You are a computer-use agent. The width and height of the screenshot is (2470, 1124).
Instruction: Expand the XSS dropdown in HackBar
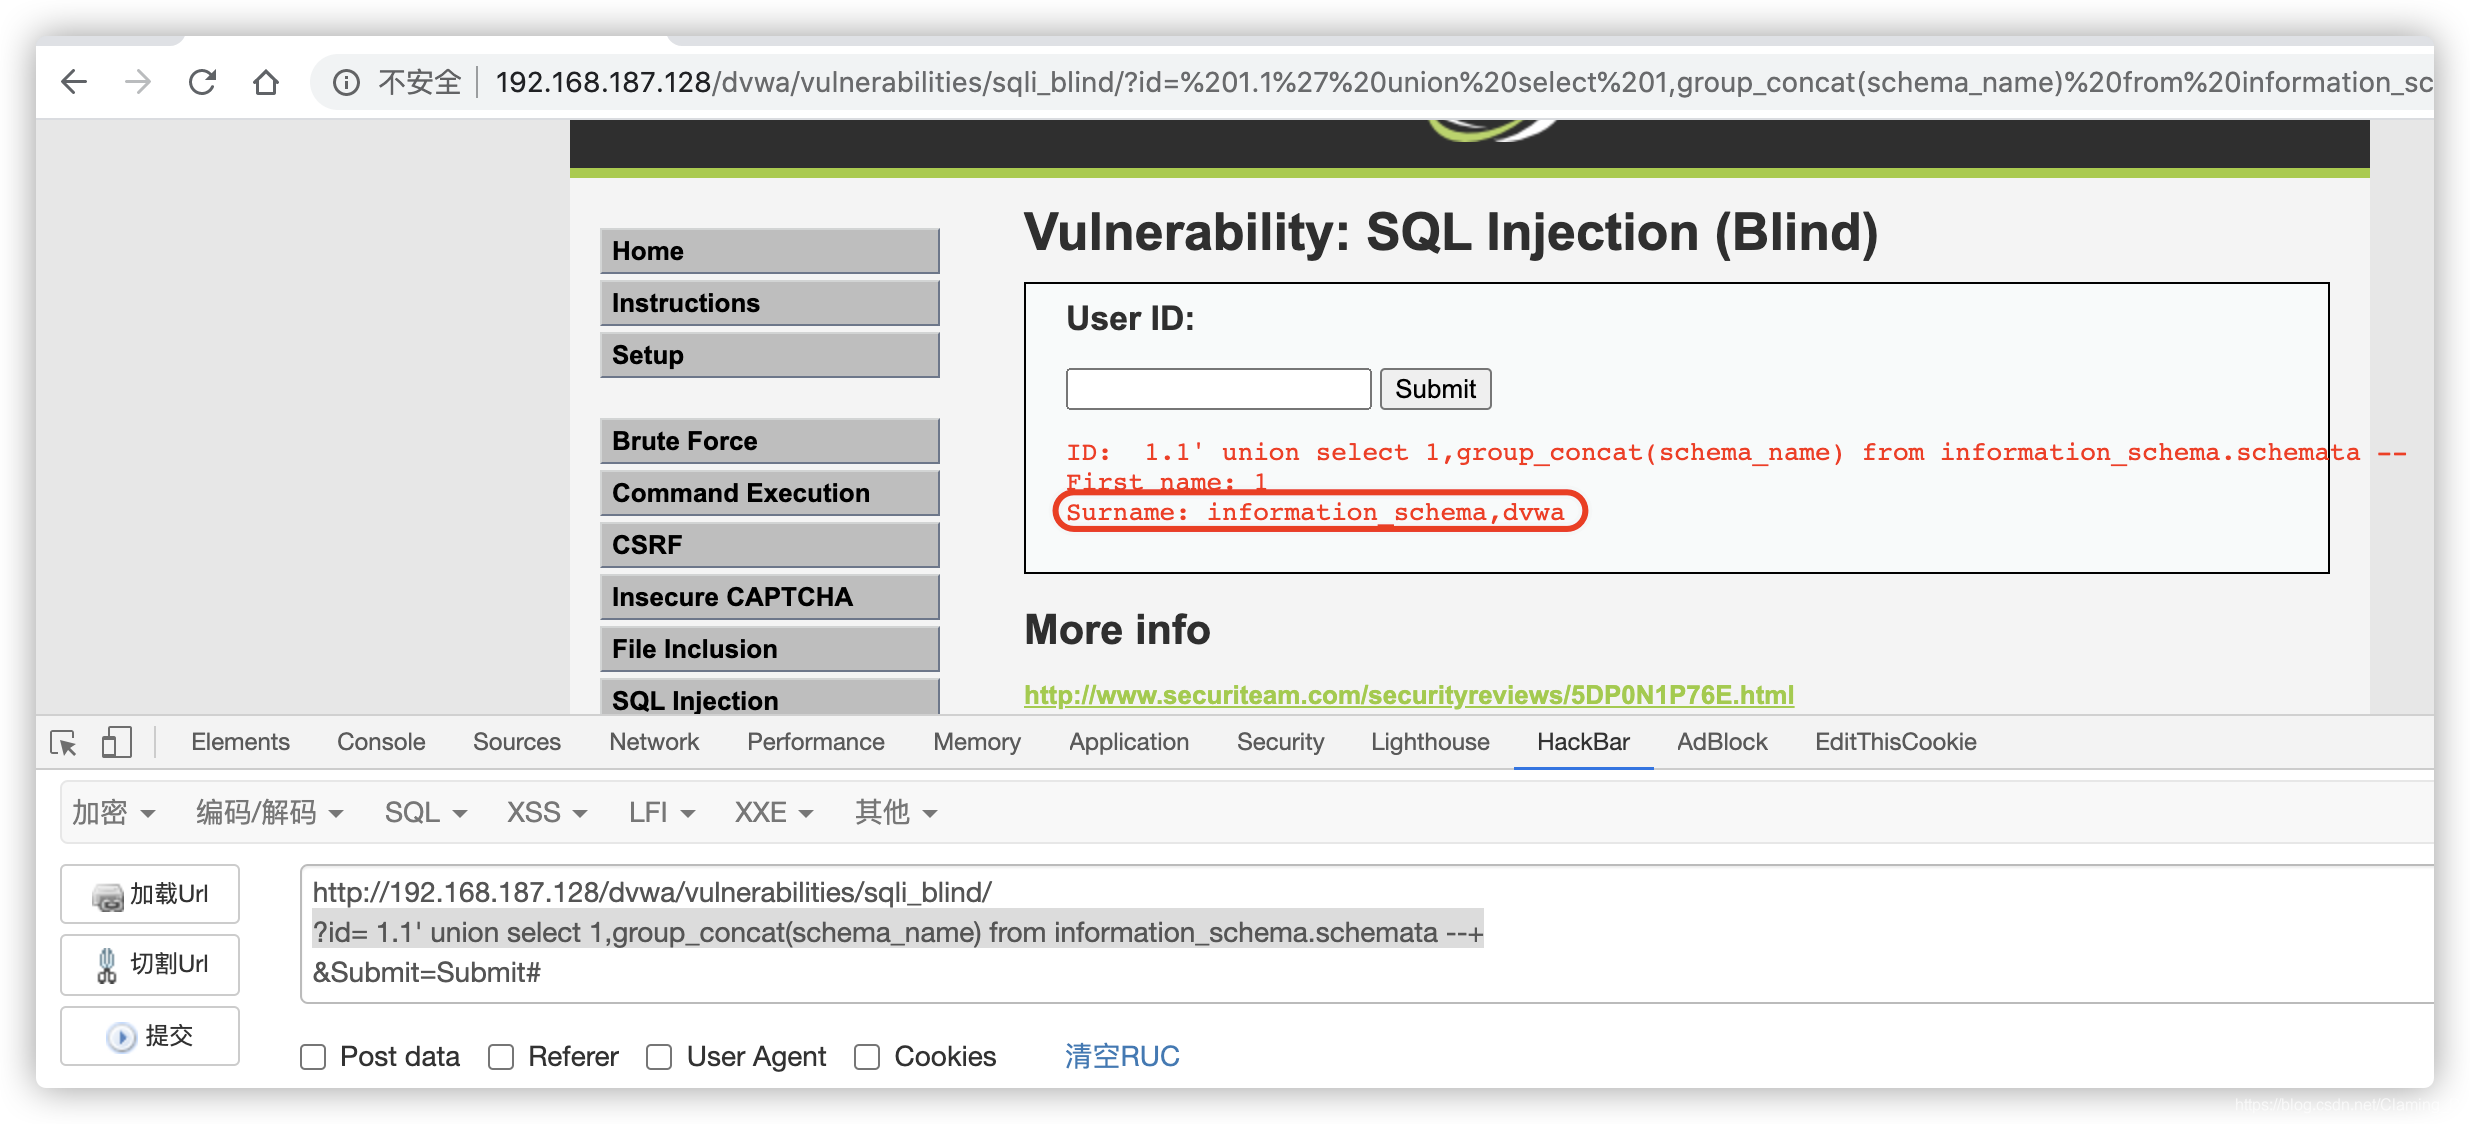547,812
